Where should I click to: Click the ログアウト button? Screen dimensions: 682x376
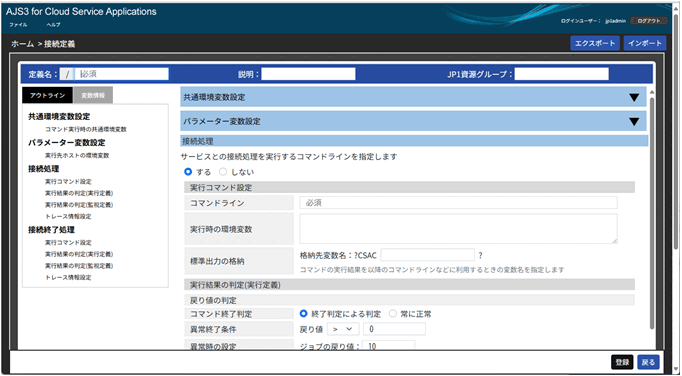649,20
